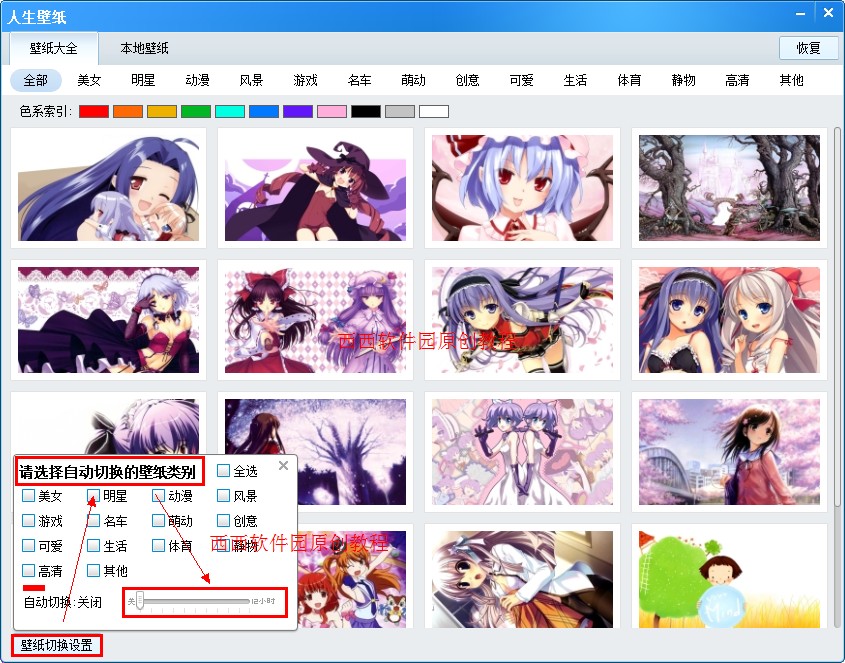Screen dimensions: 845x663
Task: Select the fantasy castle forest wallpaper
Action: pos(729,188)
